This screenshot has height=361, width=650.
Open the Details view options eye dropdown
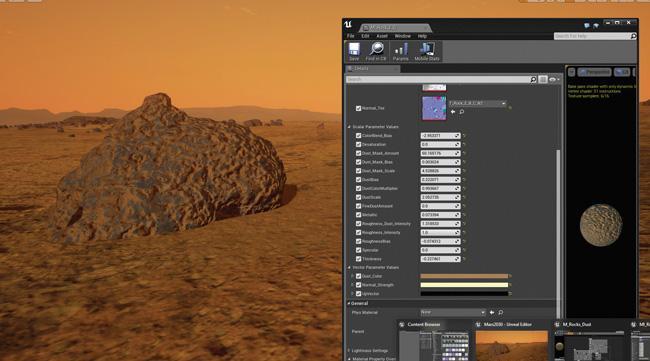tap(554, 79)
